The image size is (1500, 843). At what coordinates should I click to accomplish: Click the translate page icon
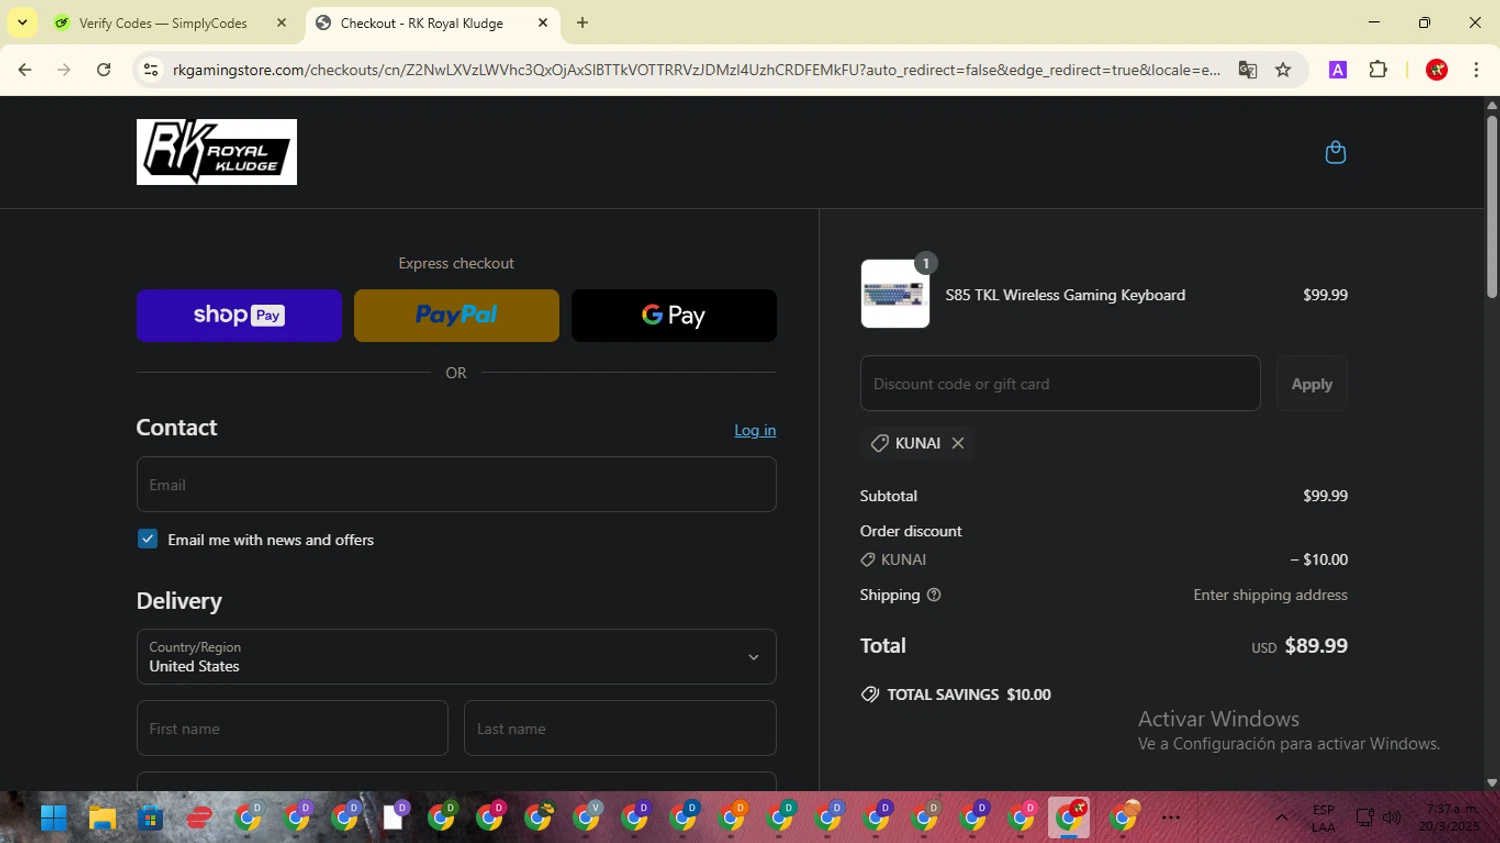click(1247, 70)
